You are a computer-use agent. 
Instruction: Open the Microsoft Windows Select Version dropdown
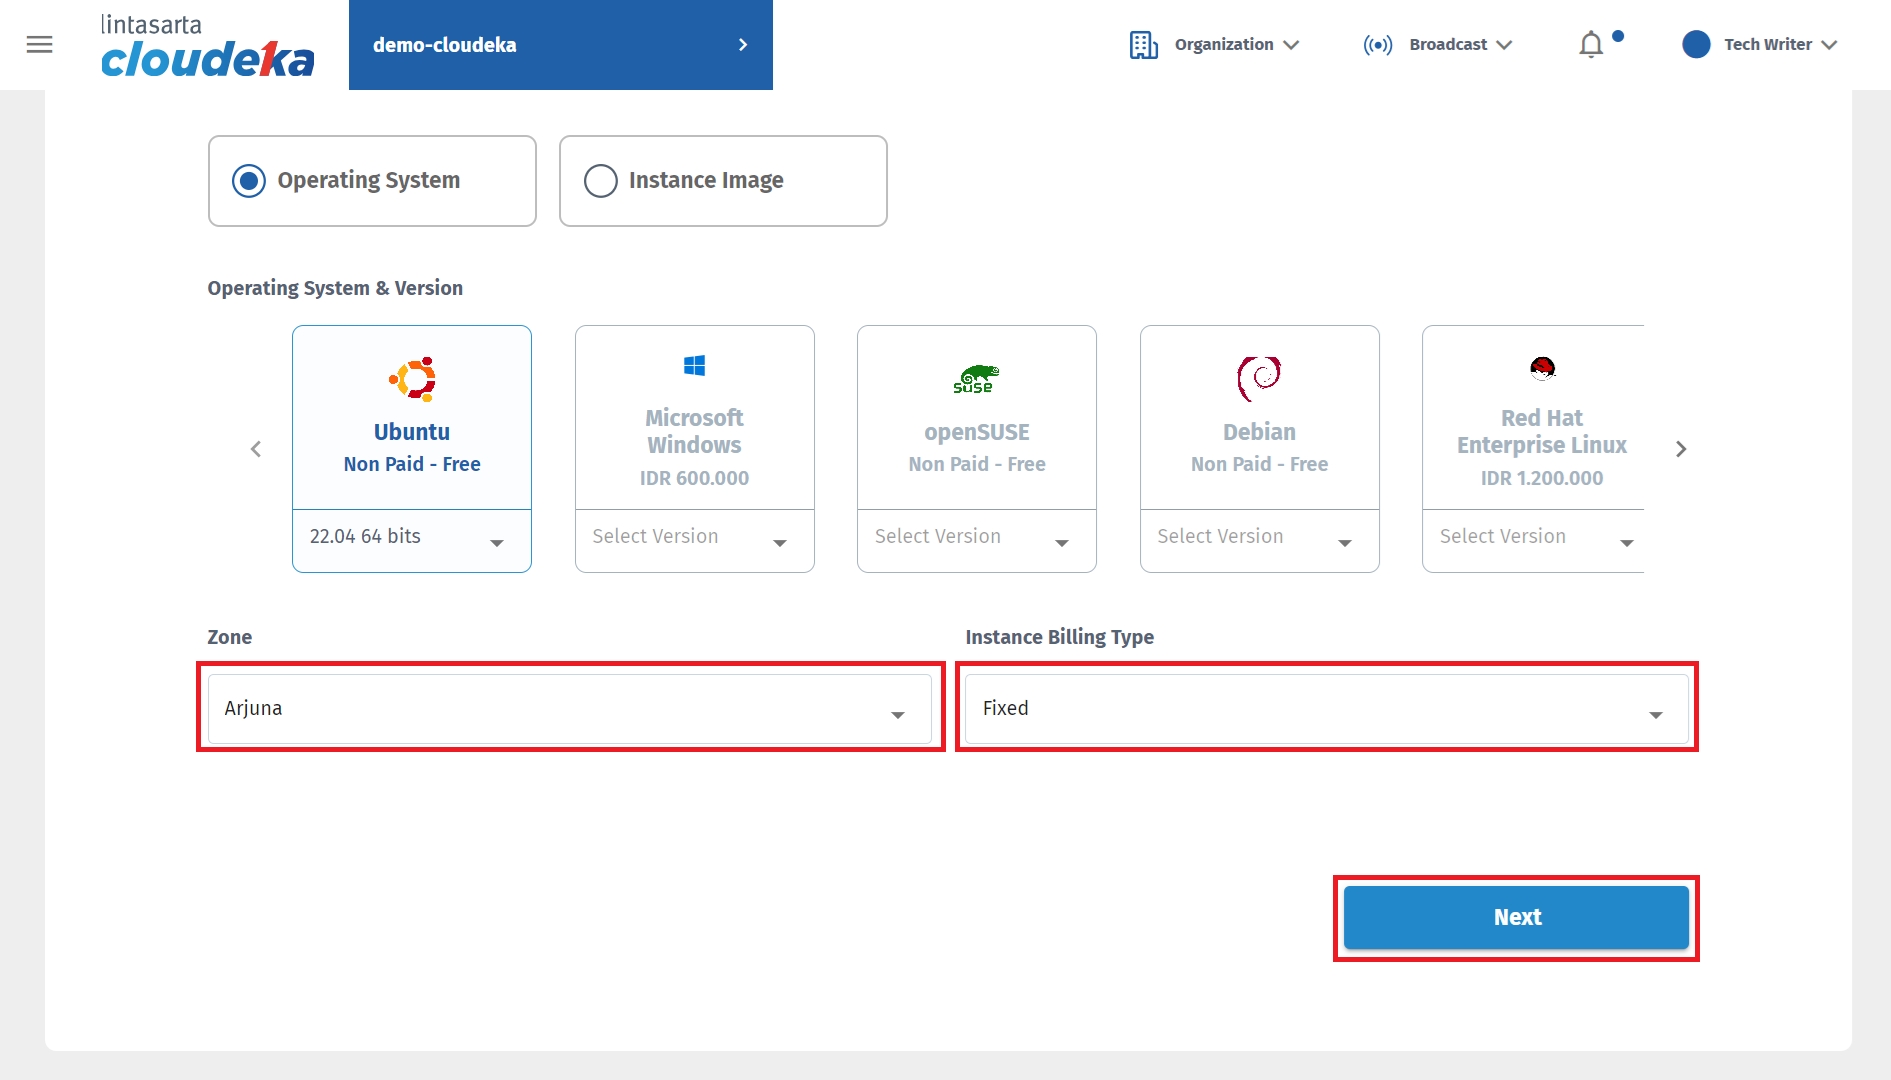pos(694,540)
